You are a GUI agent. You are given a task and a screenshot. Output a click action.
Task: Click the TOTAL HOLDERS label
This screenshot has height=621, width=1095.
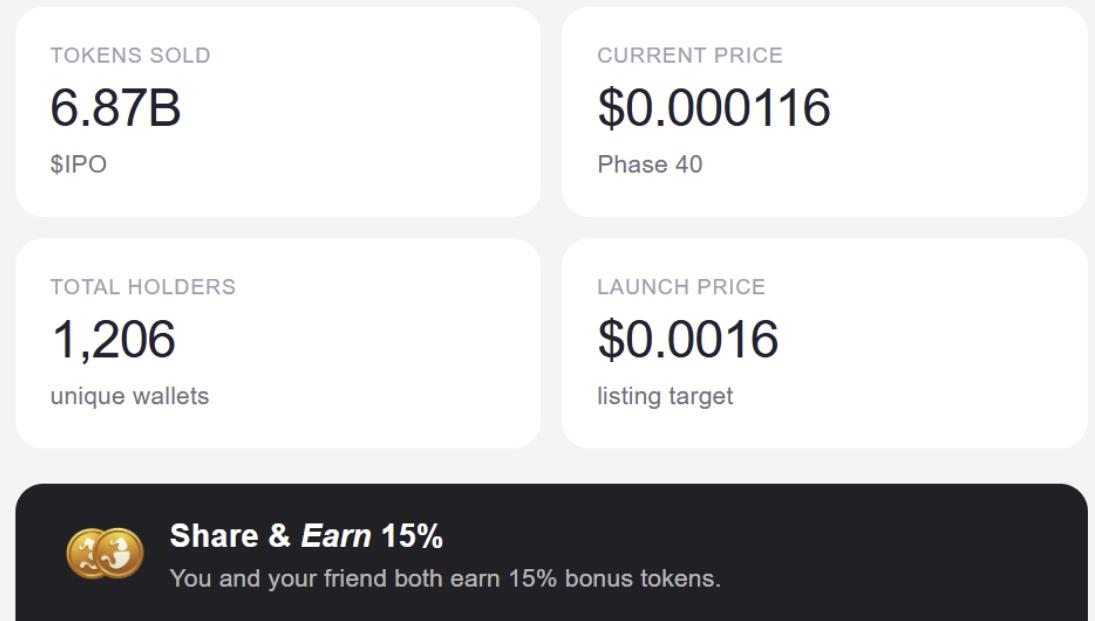point(143,287)
